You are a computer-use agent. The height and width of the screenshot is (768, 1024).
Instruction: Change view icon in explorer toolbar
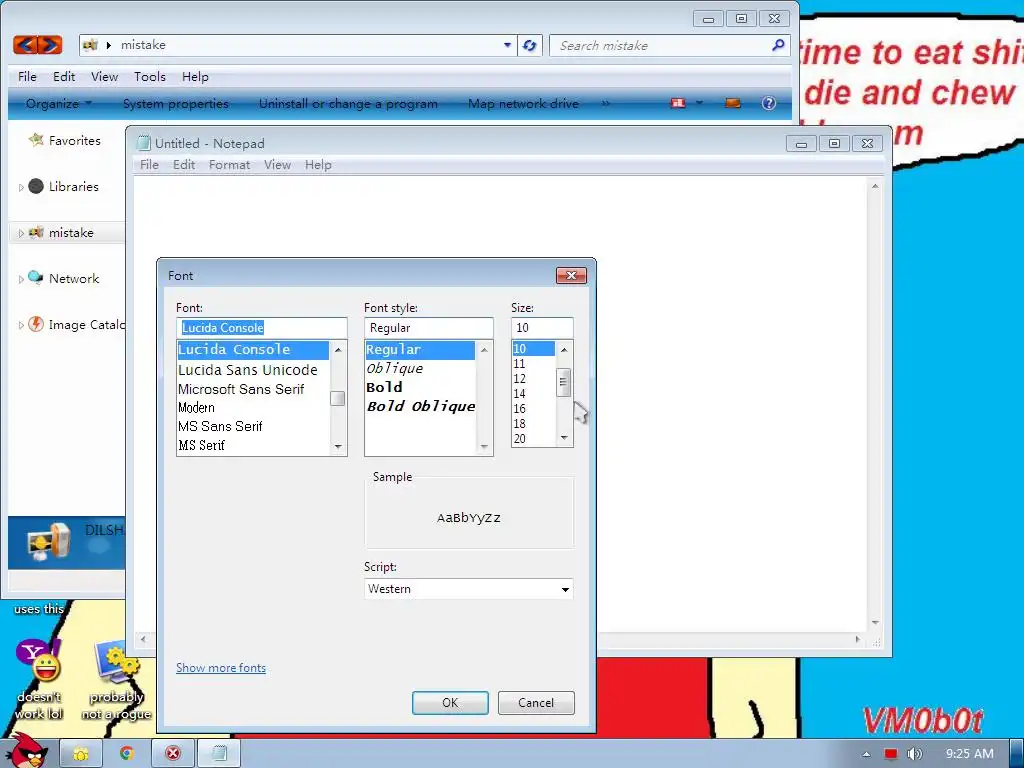[x=679, y=103]
